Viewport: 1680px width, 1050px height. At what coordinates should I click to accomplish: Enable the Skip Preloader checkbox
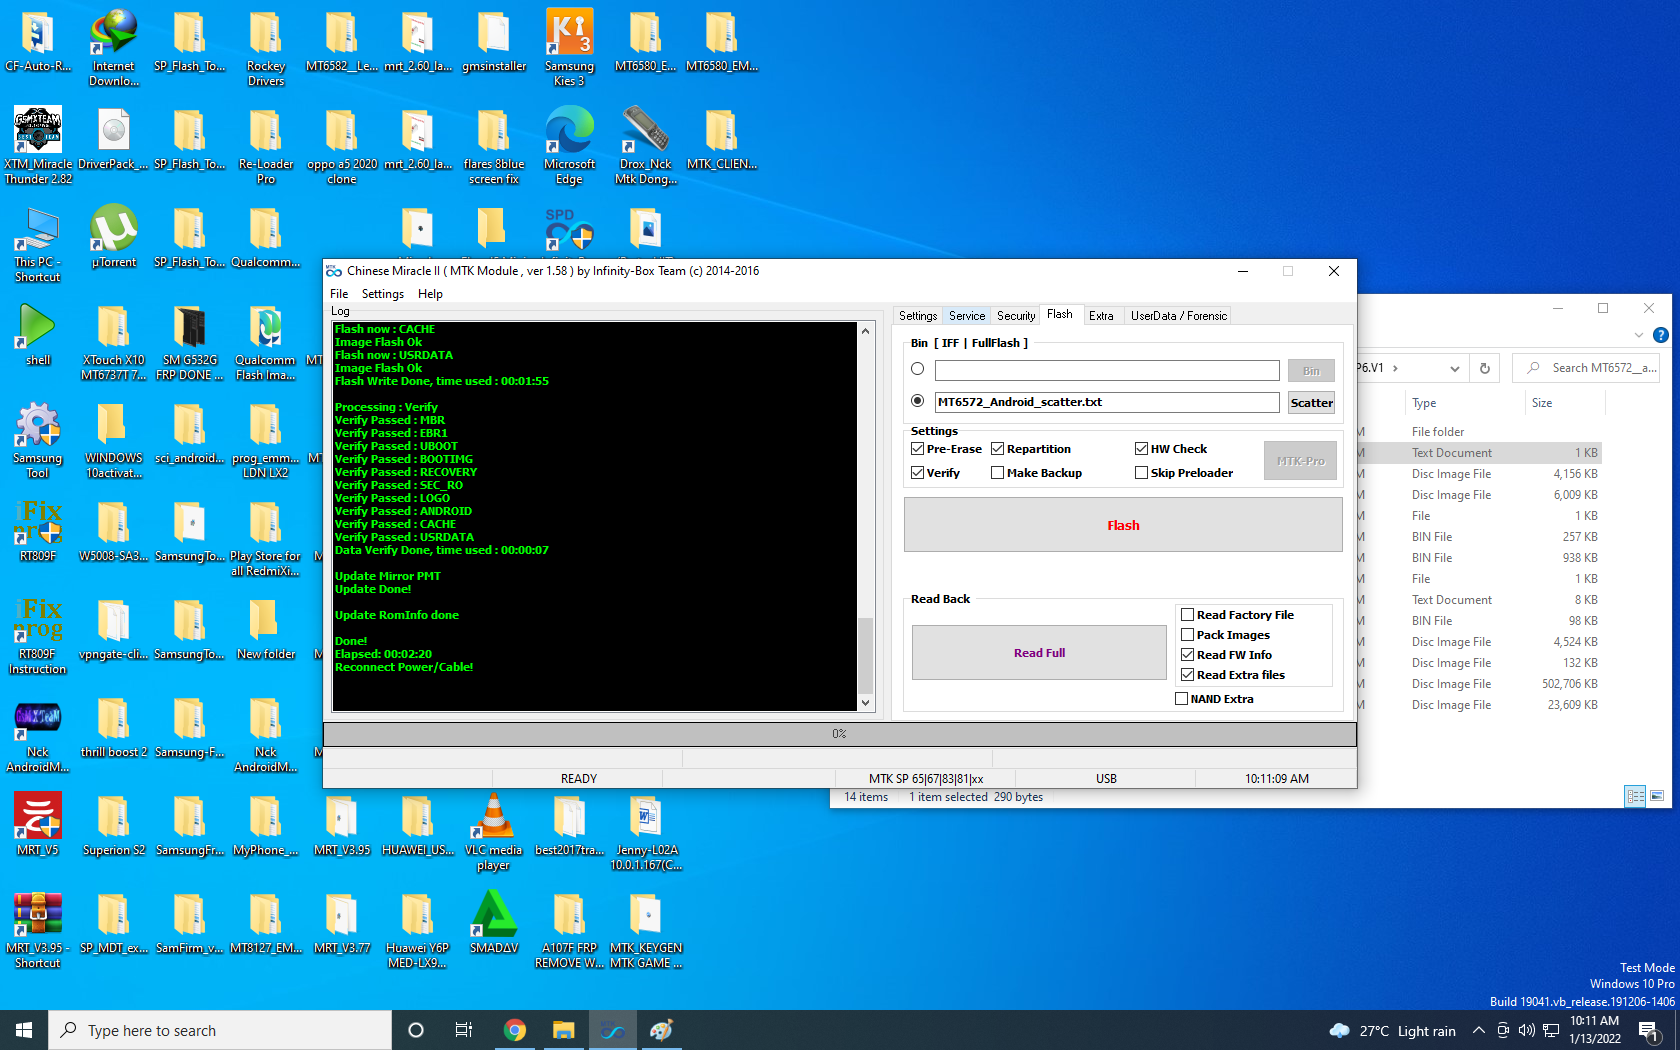(1142, 473)
